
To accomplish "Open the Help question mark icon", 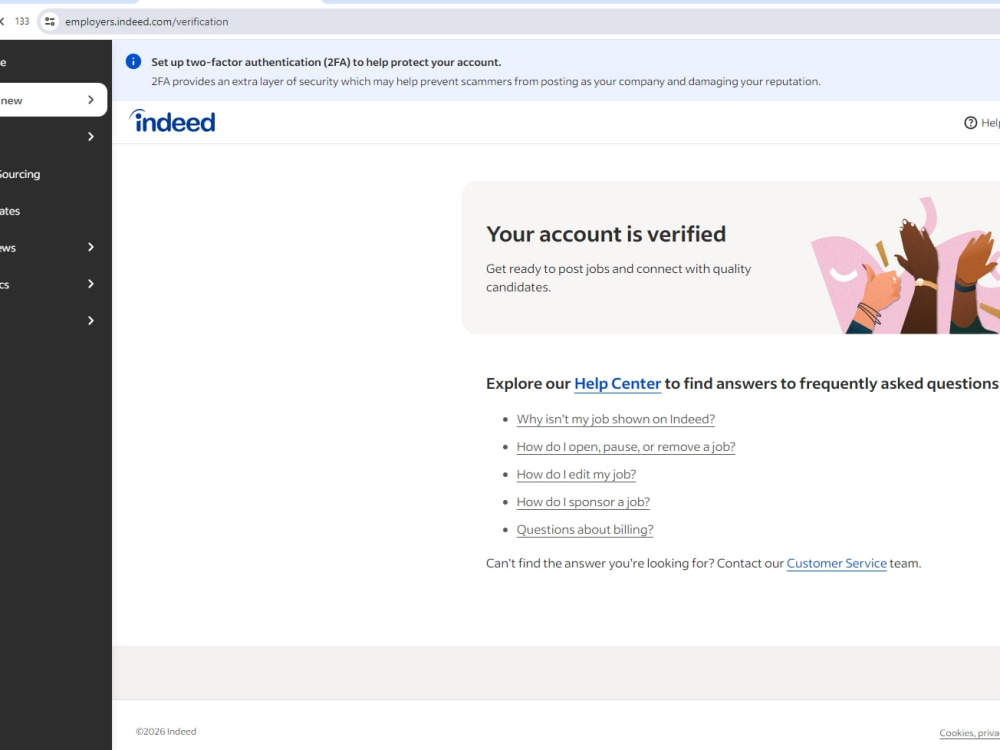I will [970, 122].
